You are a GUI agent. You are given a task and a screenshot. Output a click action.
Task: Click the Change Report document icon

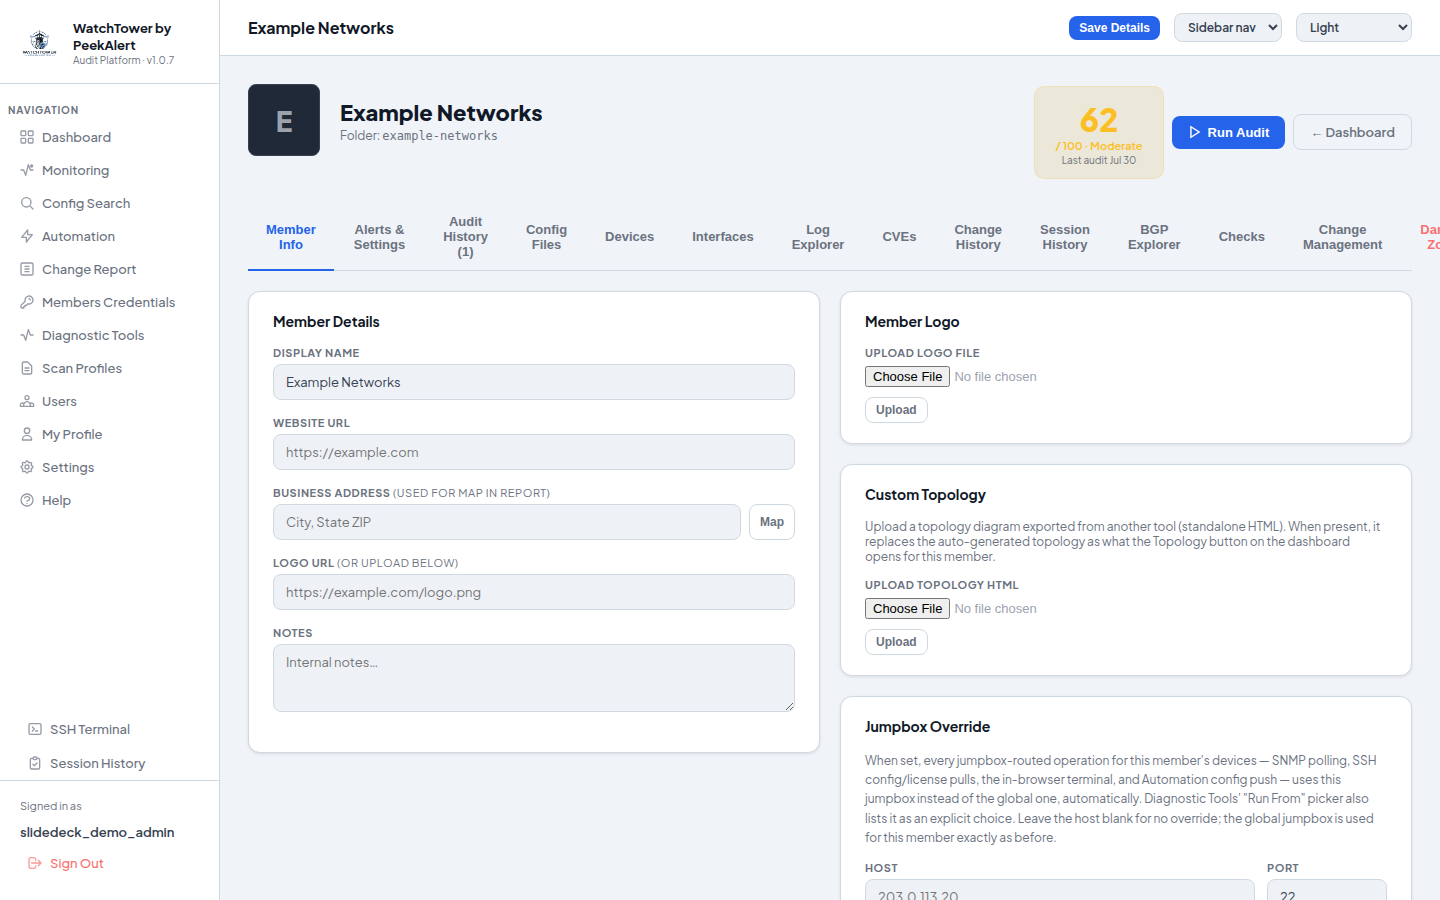point(27,269)
